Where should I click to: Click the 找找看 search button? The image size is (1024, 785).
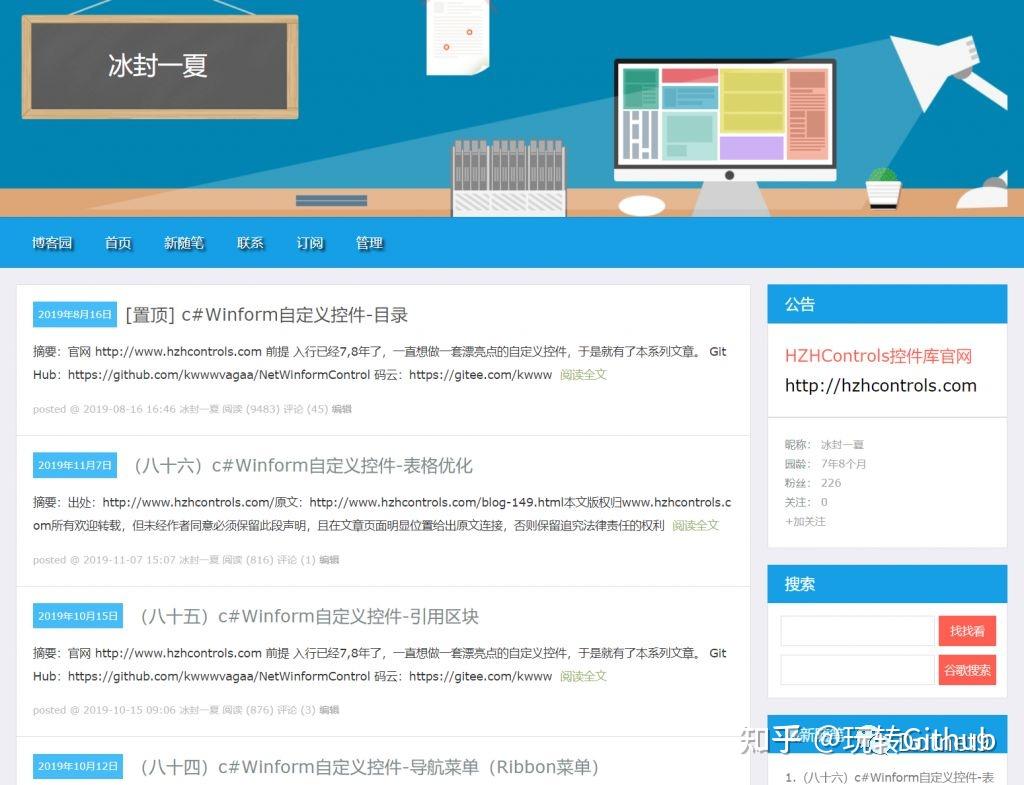pyautogui.click(x=967, y=631)
